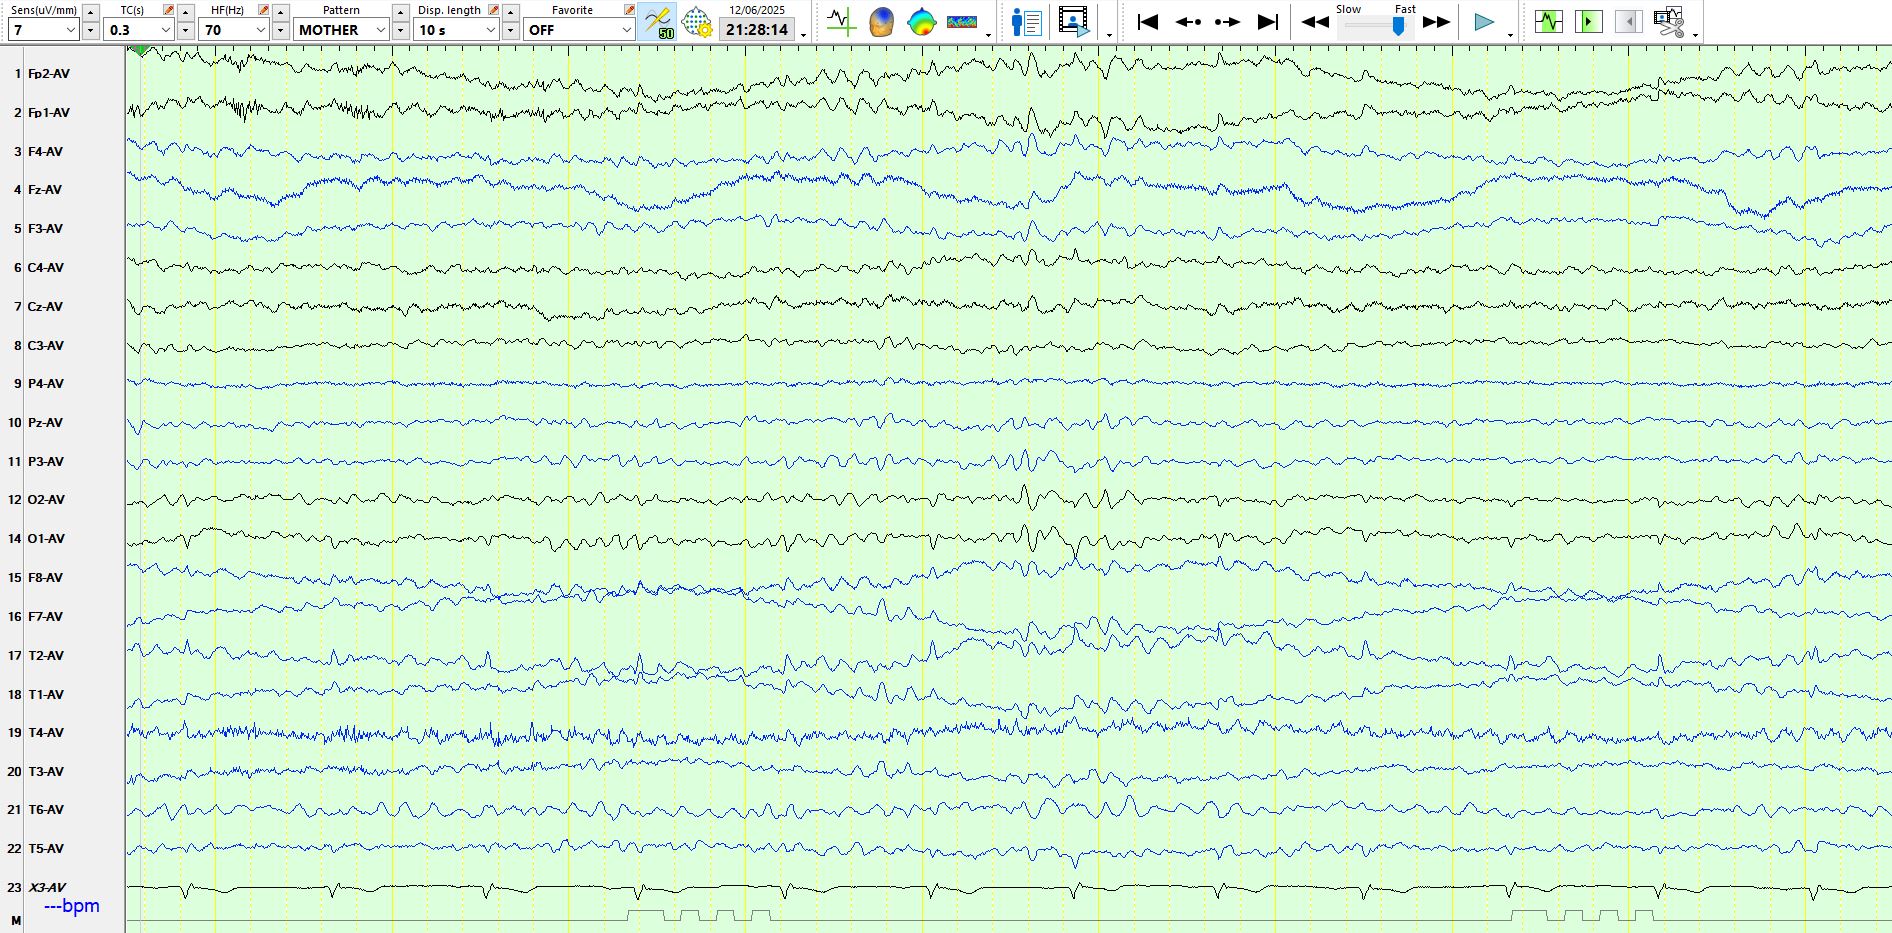This screenshot has width=1892, height=933.
Task: Expand overflow arrow after the play button
Action: 1510,35
